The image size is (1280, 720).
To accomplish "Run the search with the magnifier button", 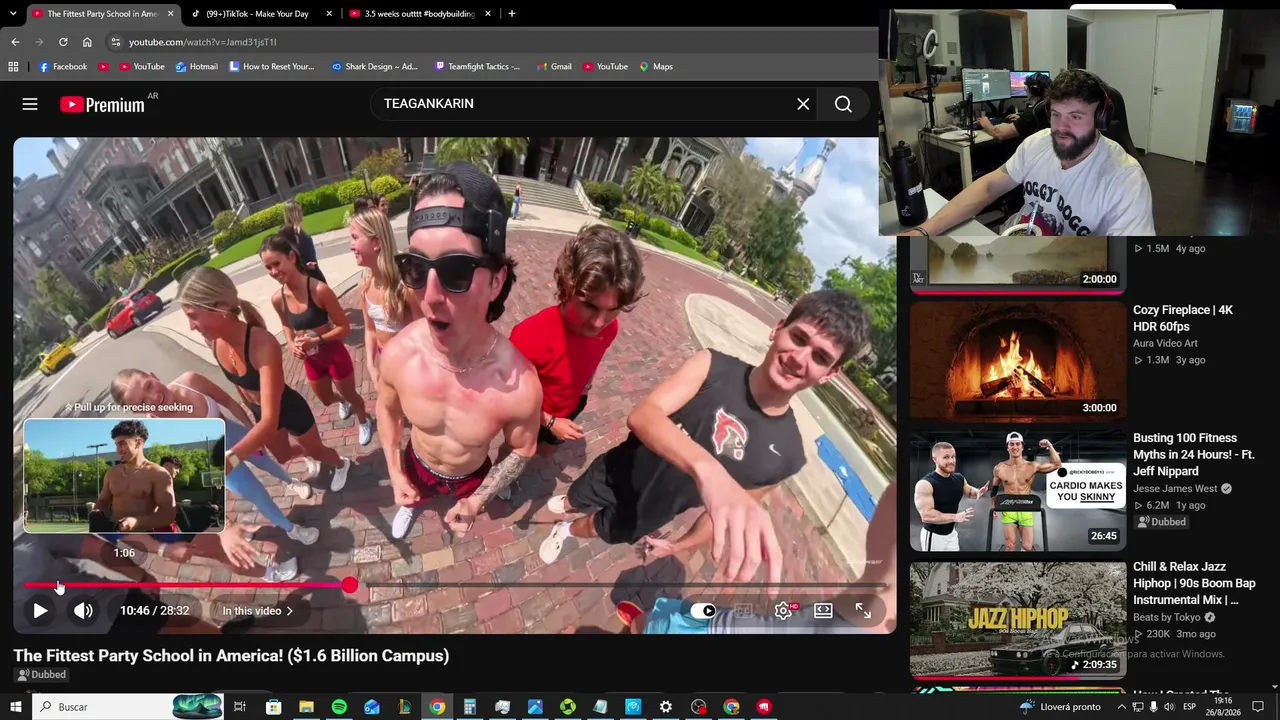I will [843, 104].
